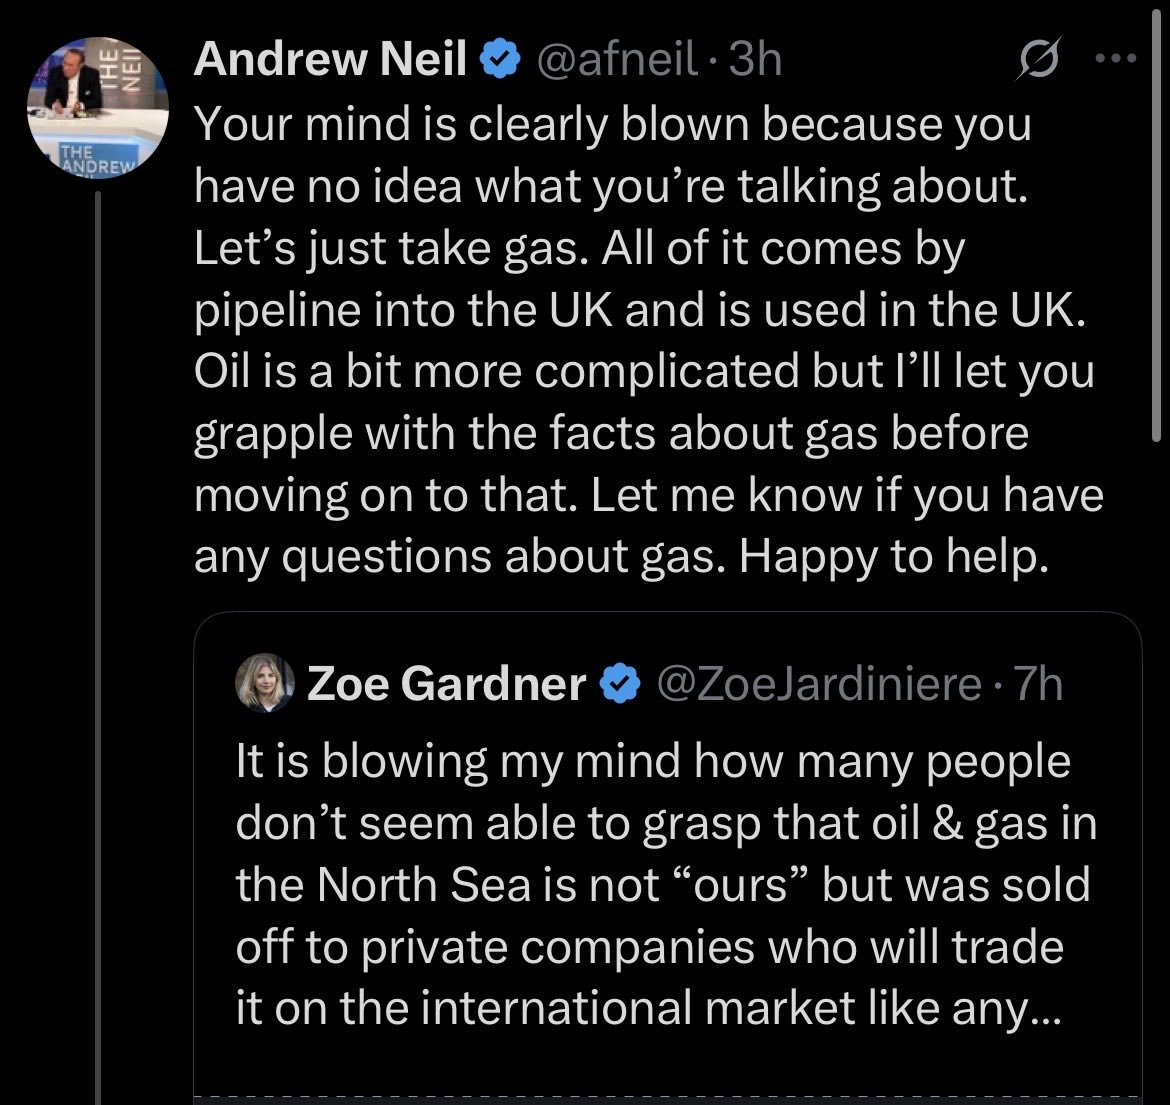Click the Grok explain-post slashed circle icon
Viewport: 1170px width, 1105px height.
[x=1037, y=58]
